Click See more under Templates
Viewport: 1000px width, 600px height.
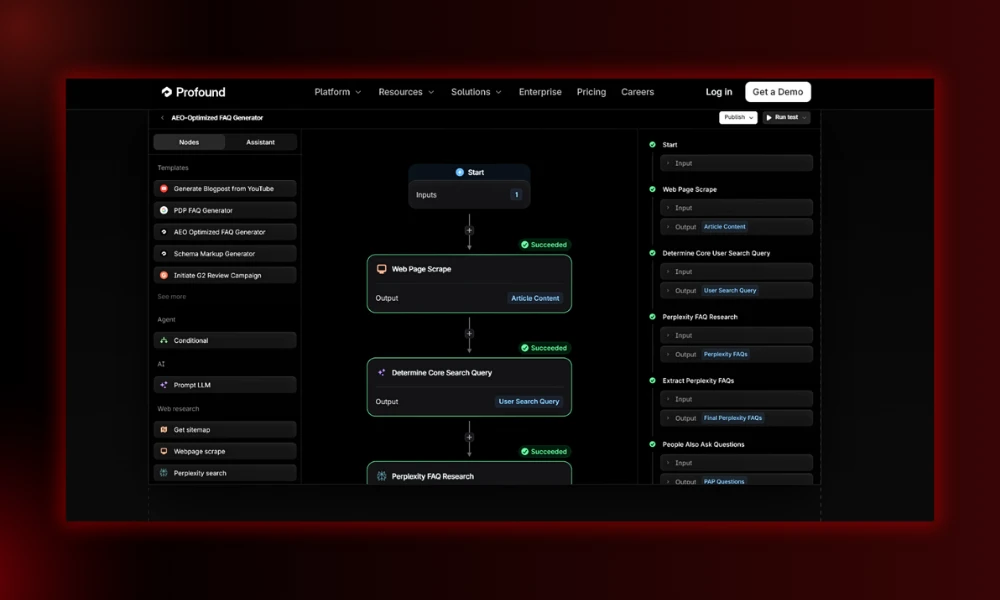coord(172,296)
